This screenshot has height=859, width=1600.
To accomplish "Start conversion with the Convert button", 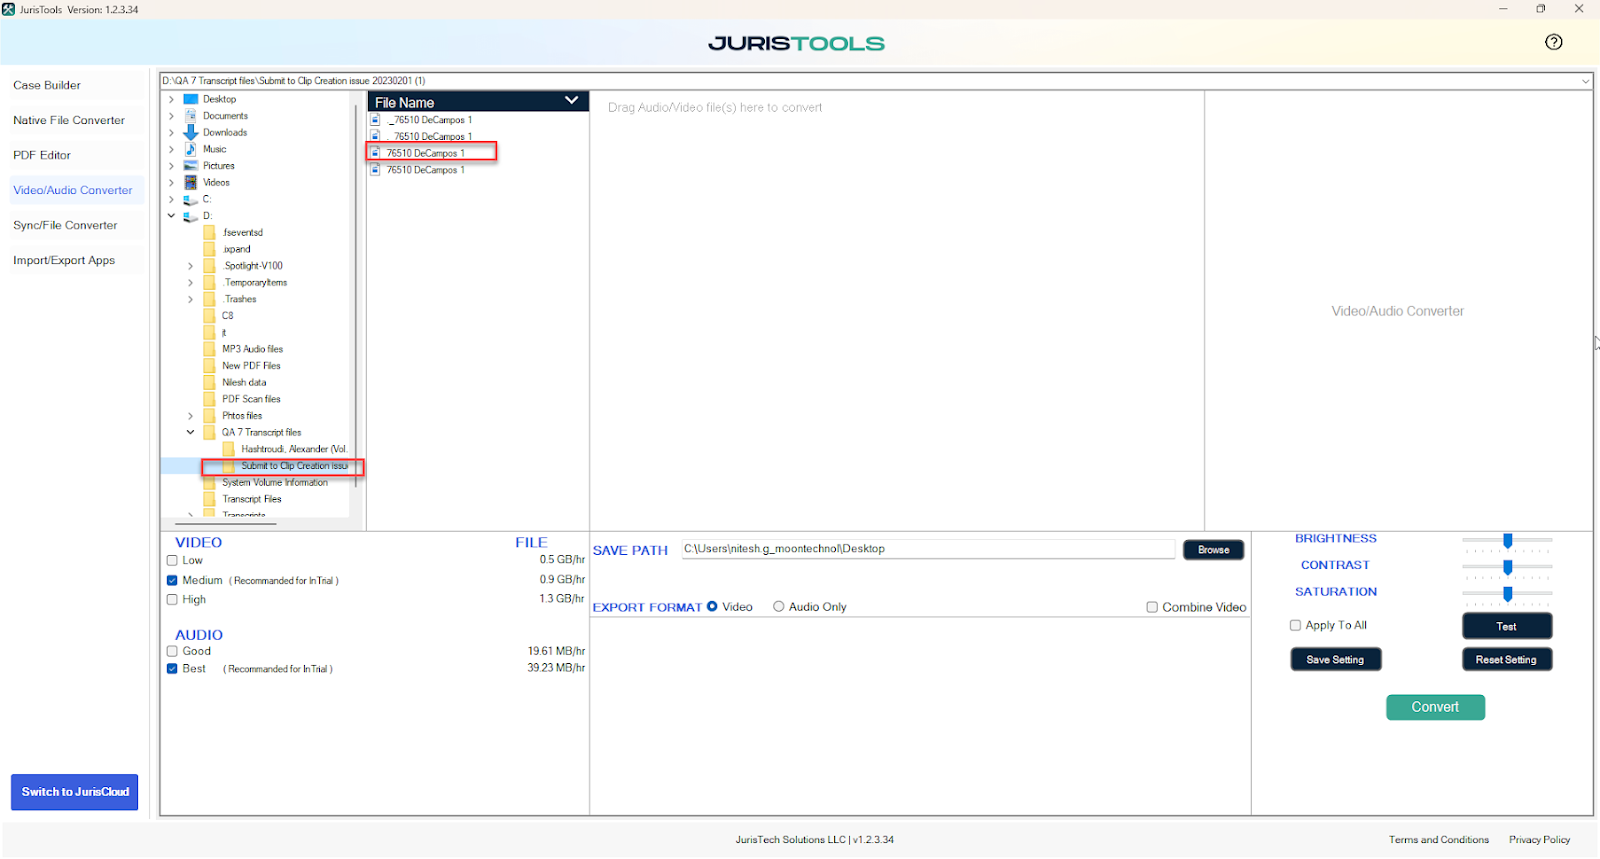I will 1435,707.
